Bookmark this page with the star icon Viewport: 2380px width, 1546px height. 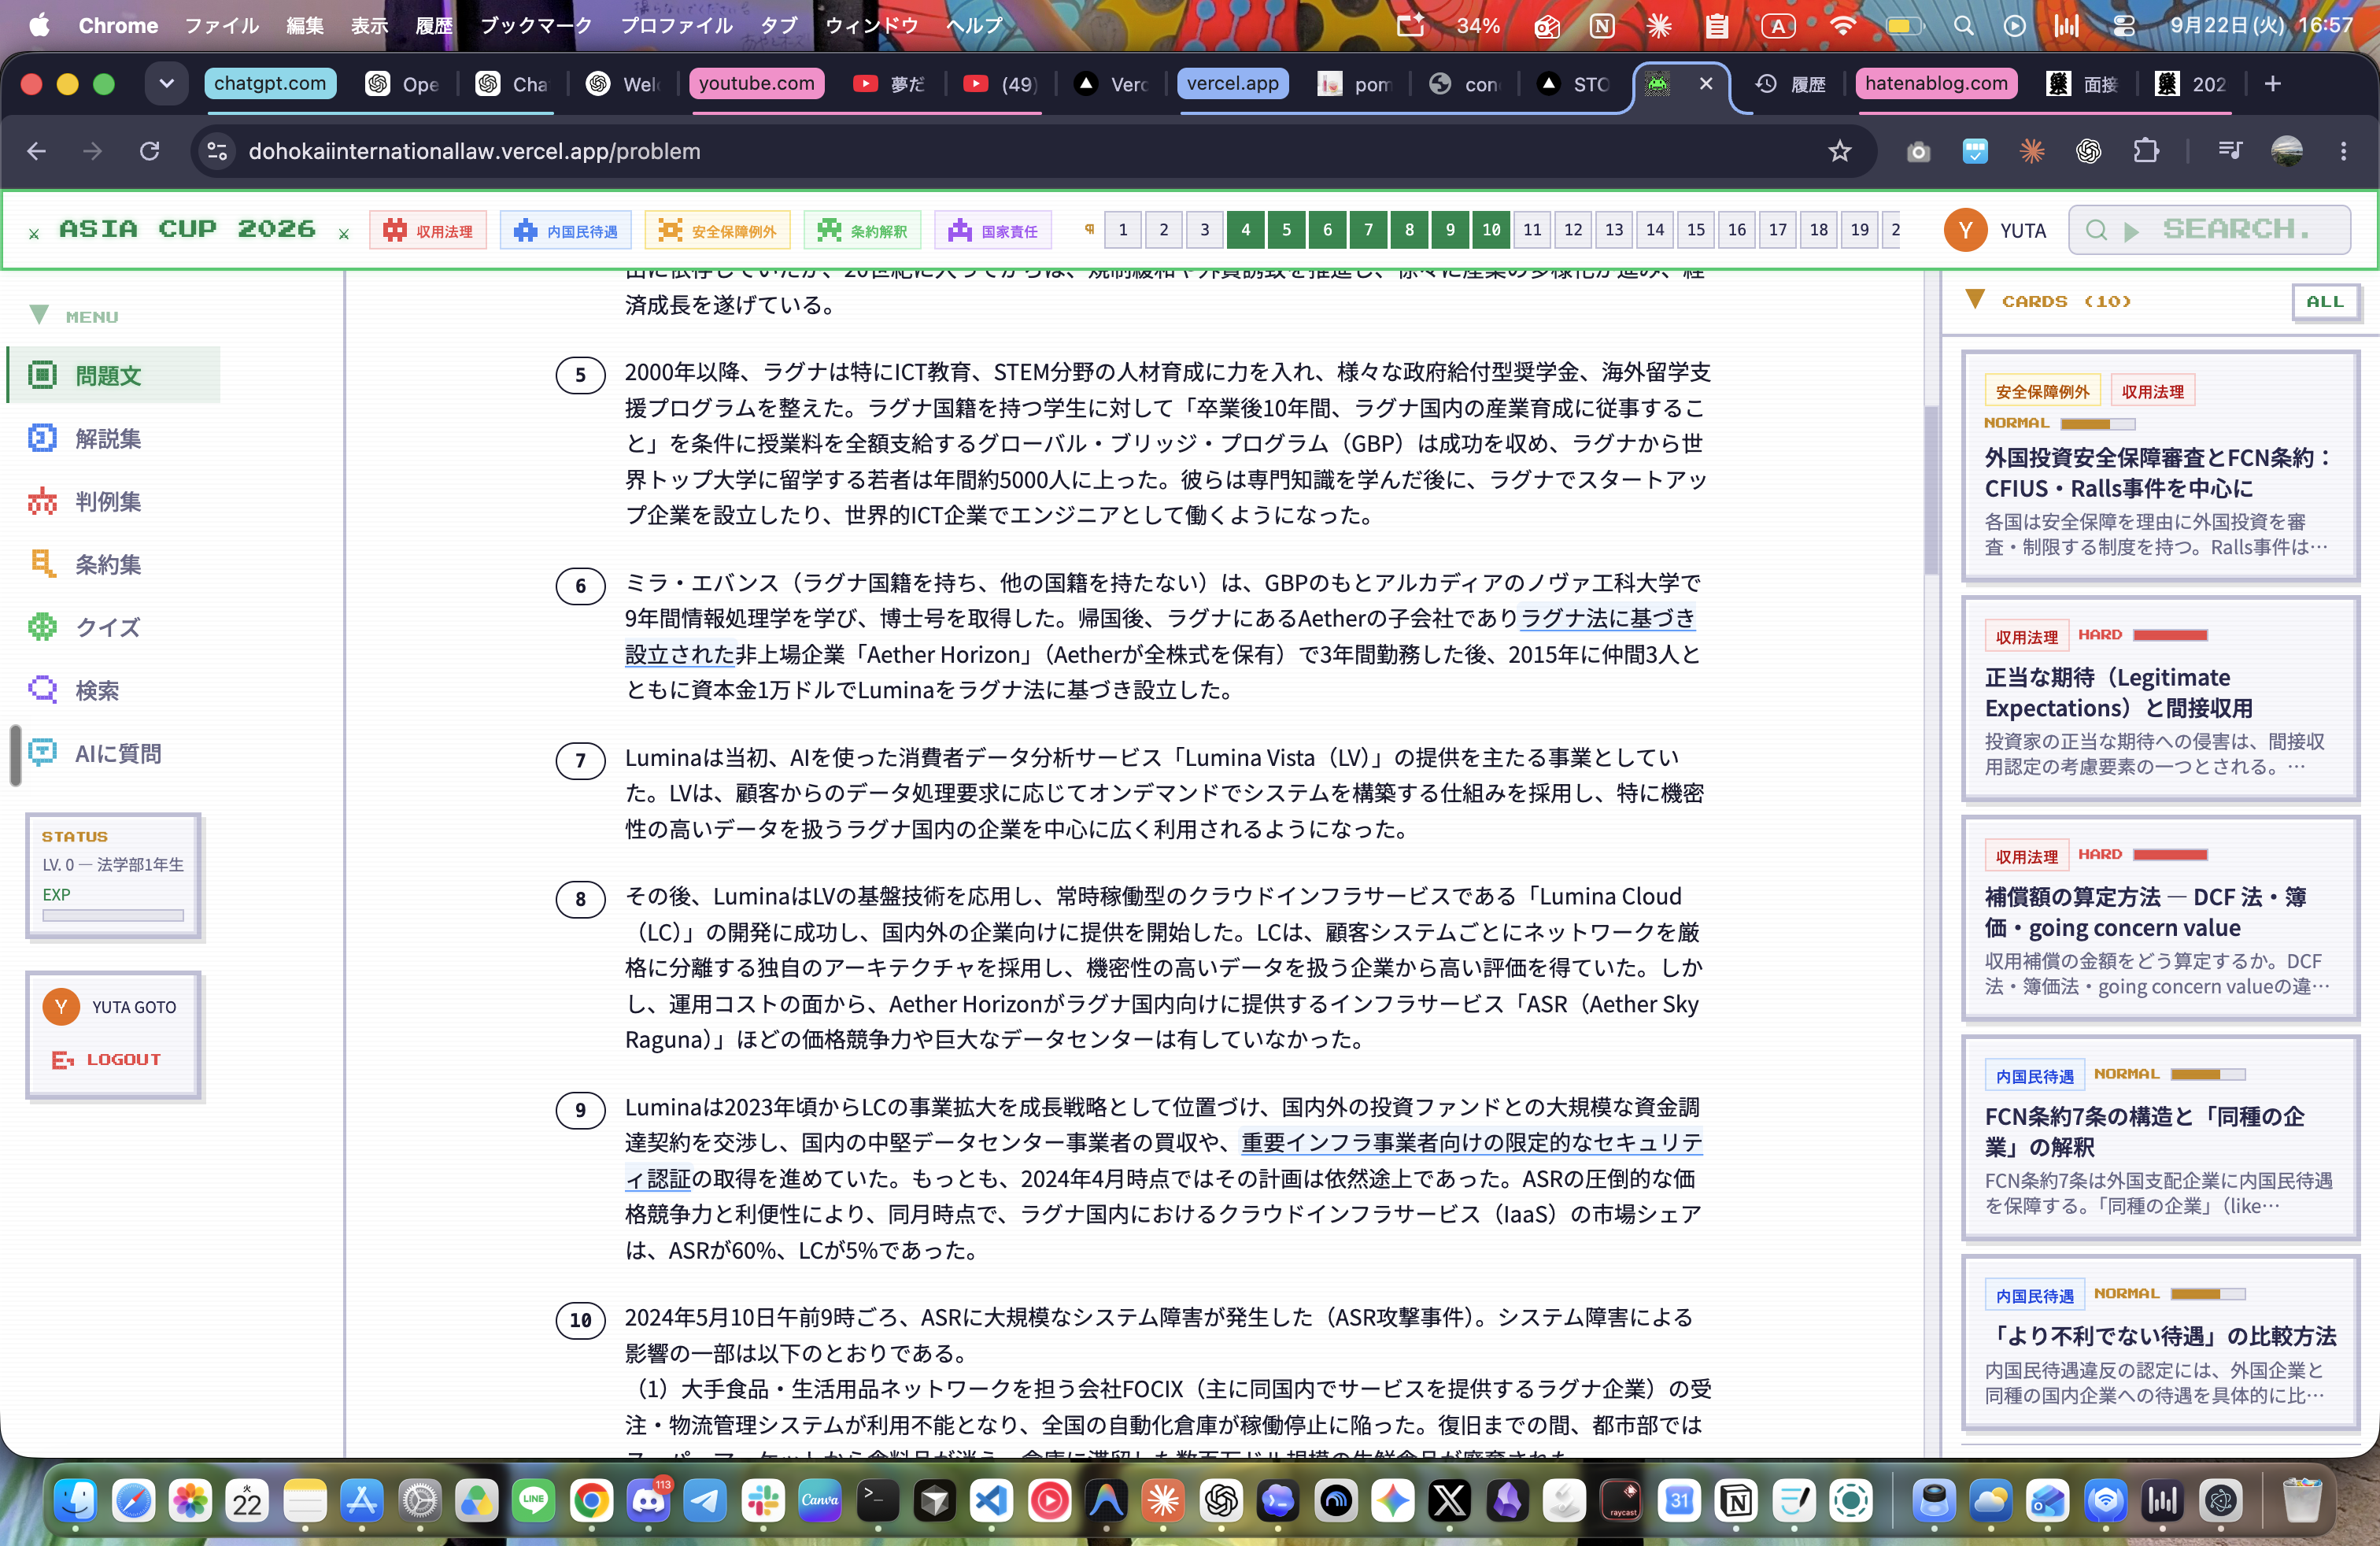1840,151
